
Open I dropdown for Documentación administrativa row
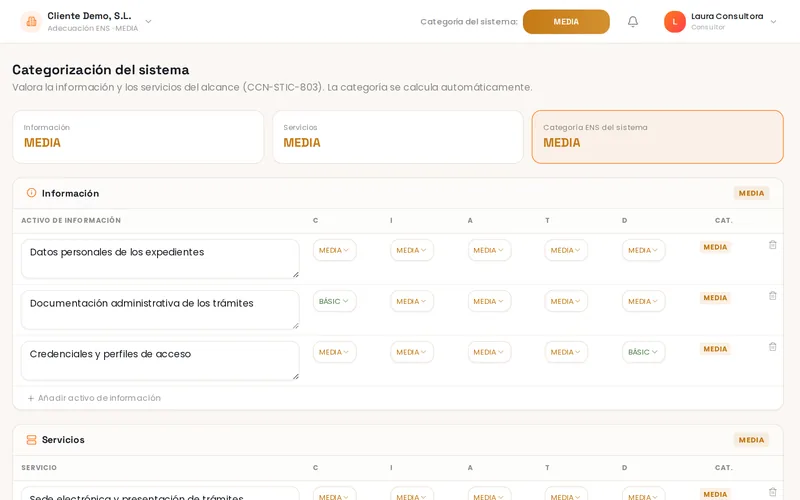point(412,302)
